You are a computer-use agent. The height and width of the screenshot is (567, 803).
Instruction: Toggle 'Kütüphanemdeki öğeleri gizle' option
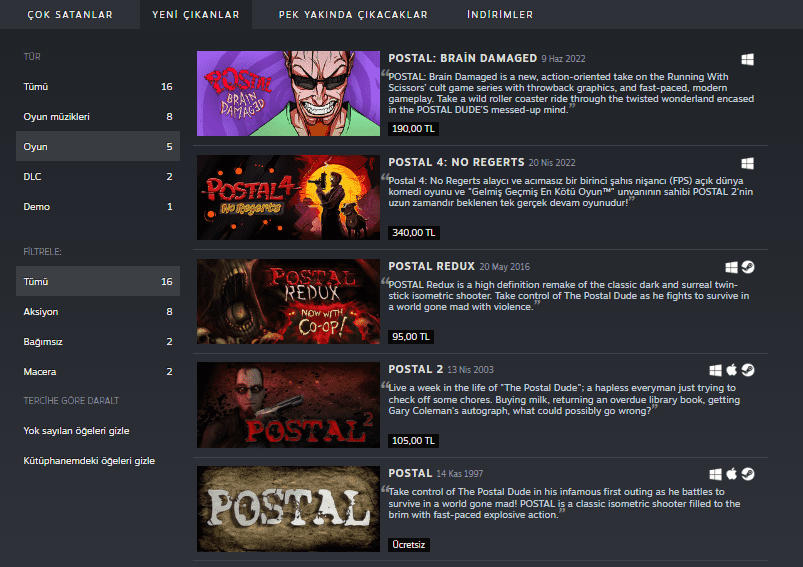[x=88, y=461]
